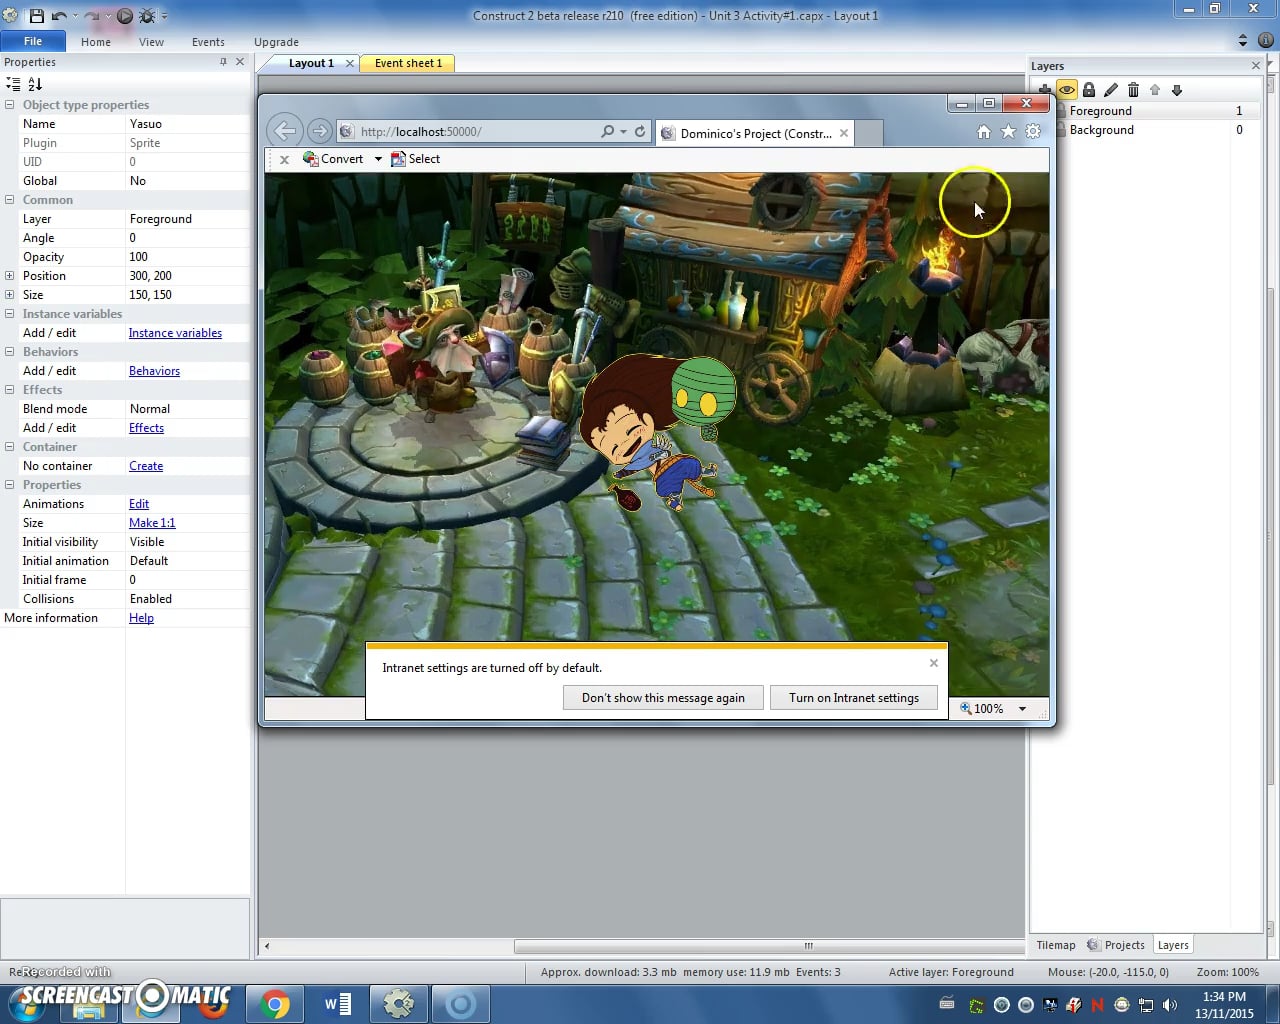Image resolution: width=1280 pixels, height=1024 pixels.
Task: Open the Projects panel tab
Action: [1116, 945]
